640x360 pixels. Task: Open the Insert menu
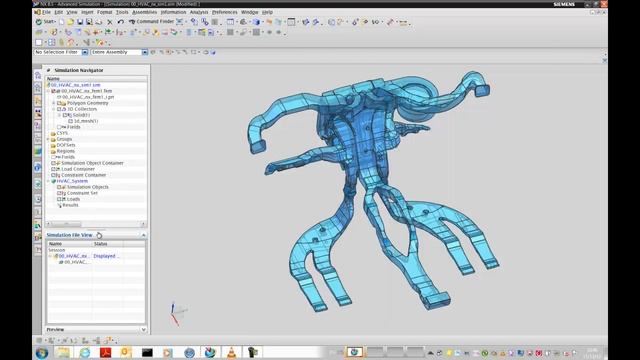(x=87, y=12)
